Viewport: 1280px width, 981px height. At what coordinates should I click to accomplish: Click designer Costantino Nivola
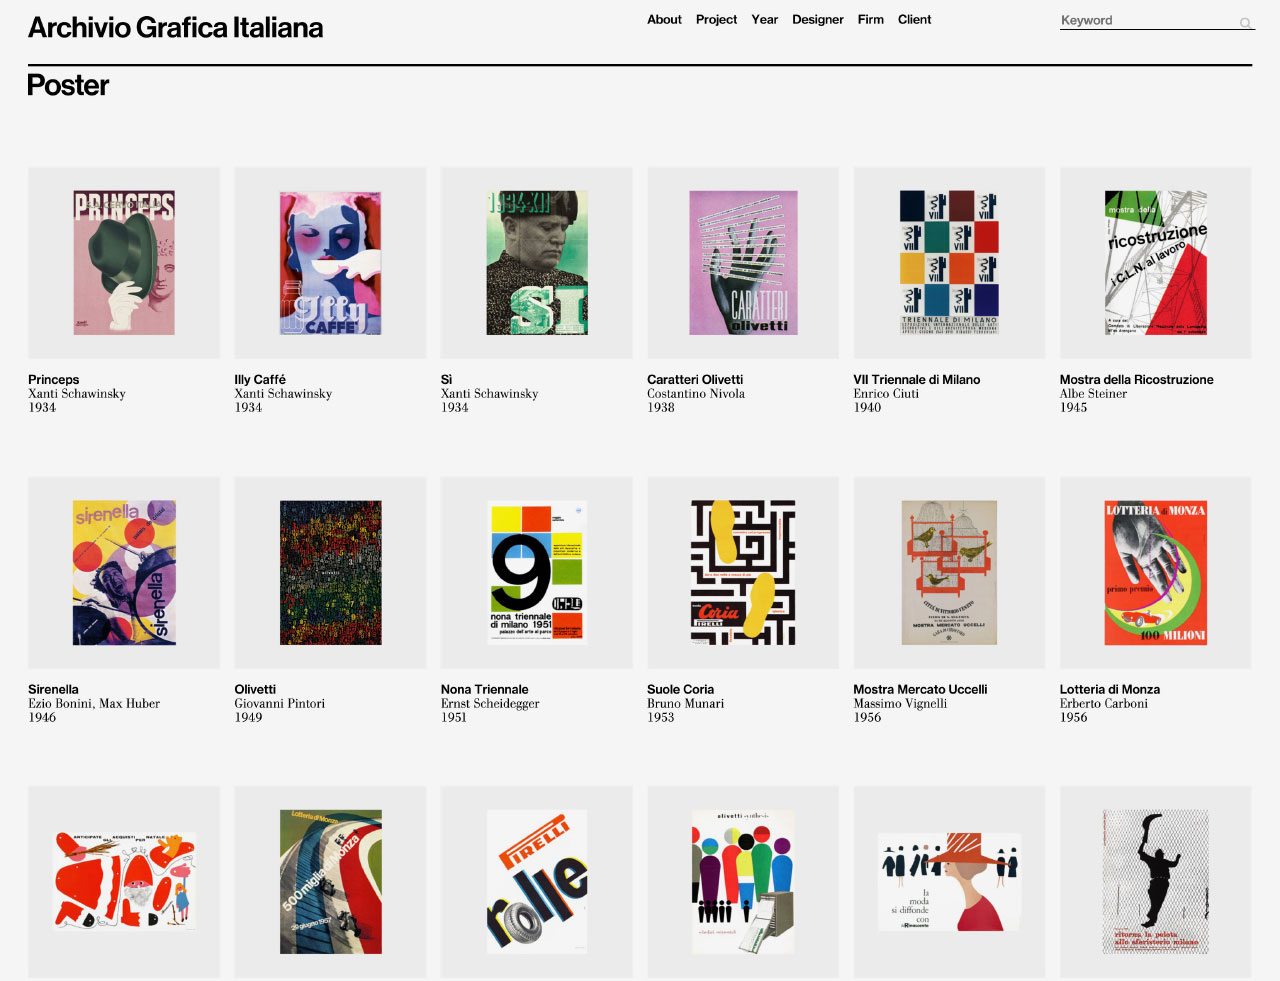tap(696, 394)
